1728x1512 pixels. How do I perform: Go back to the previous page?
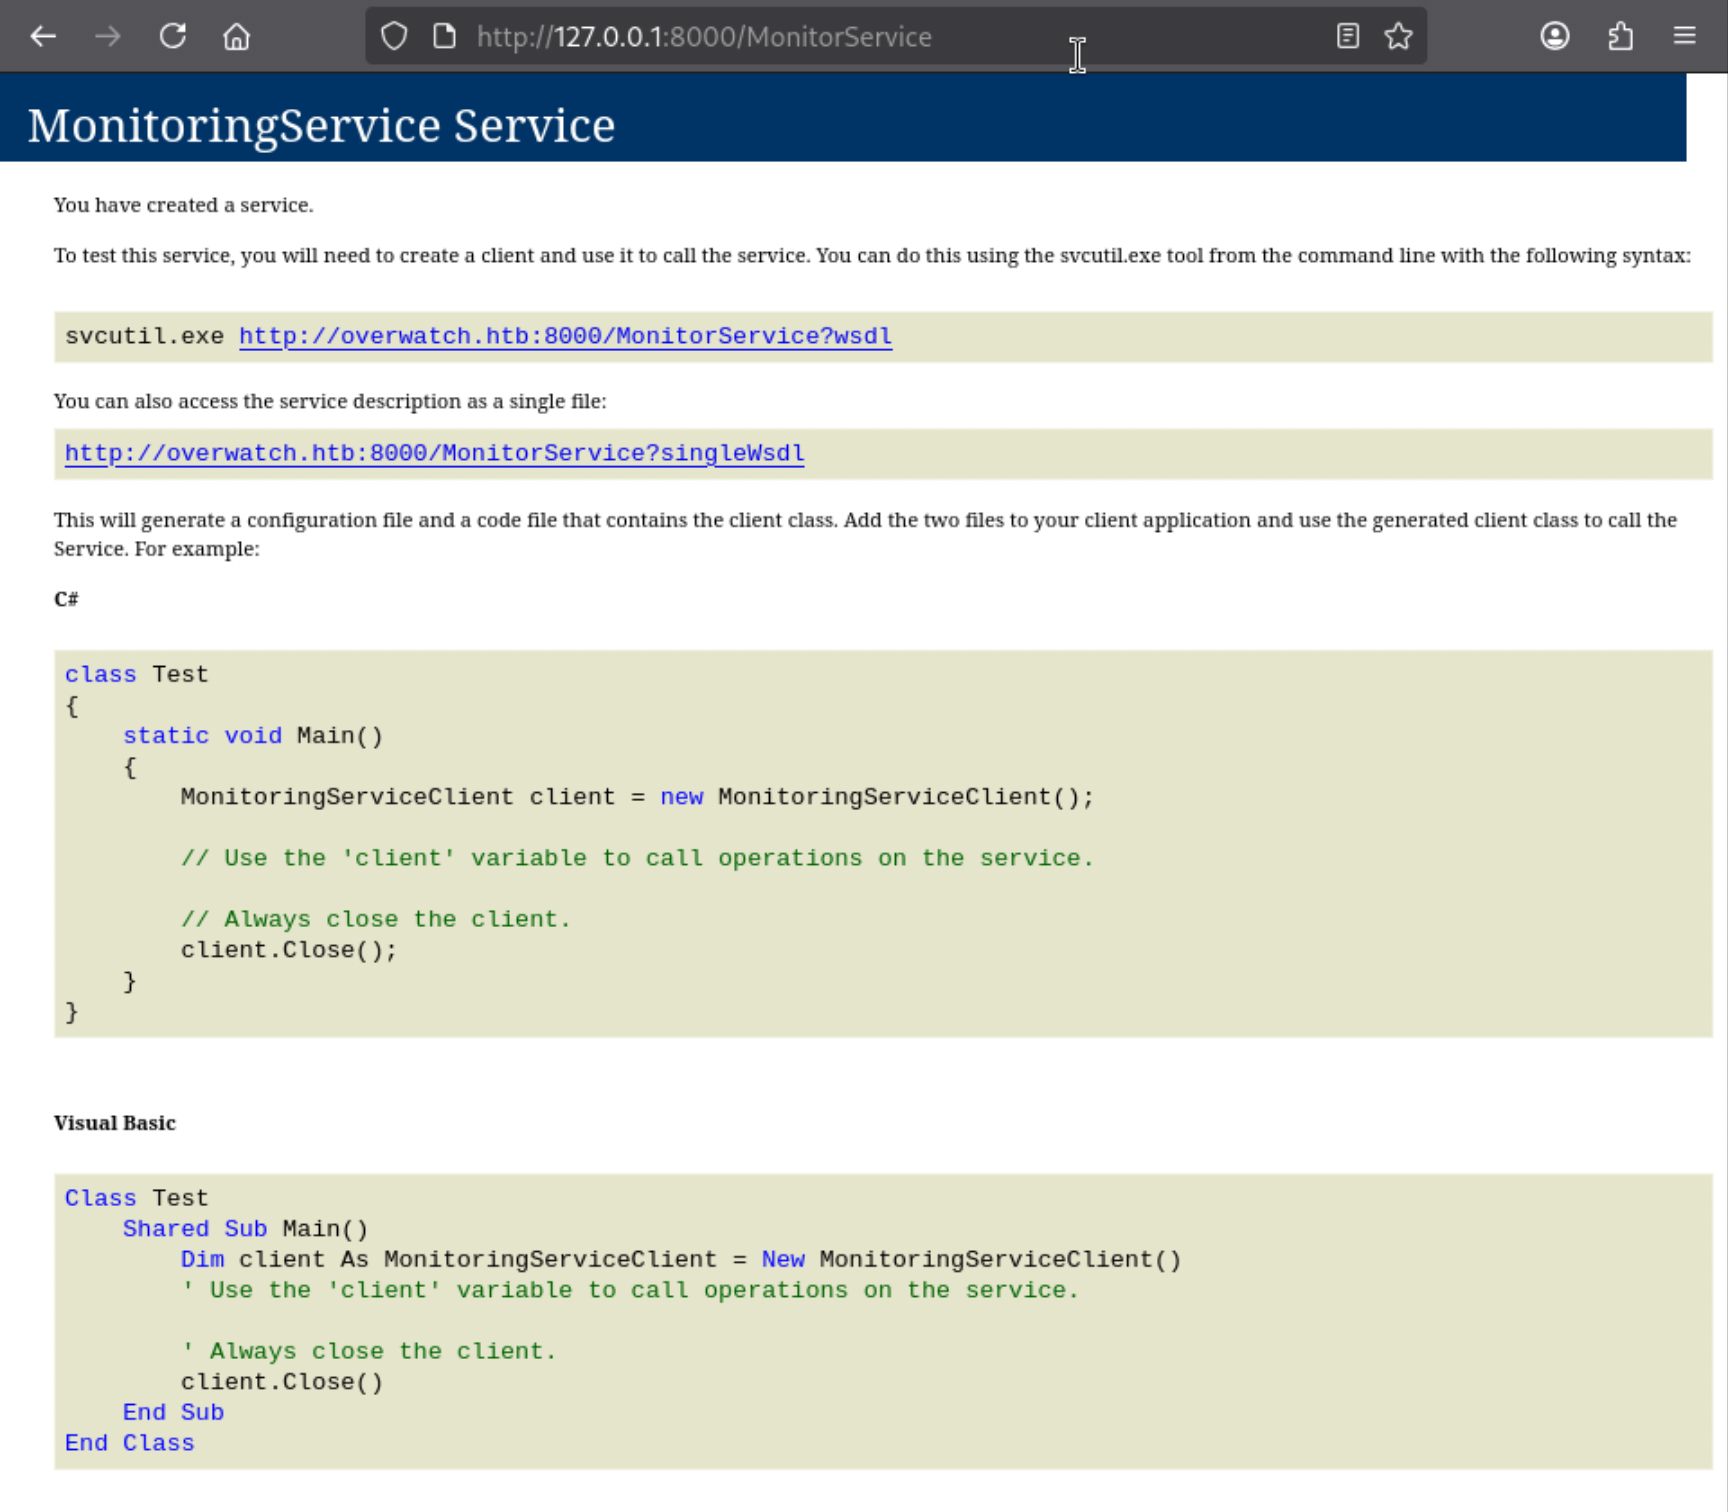[x=43, y=37]
